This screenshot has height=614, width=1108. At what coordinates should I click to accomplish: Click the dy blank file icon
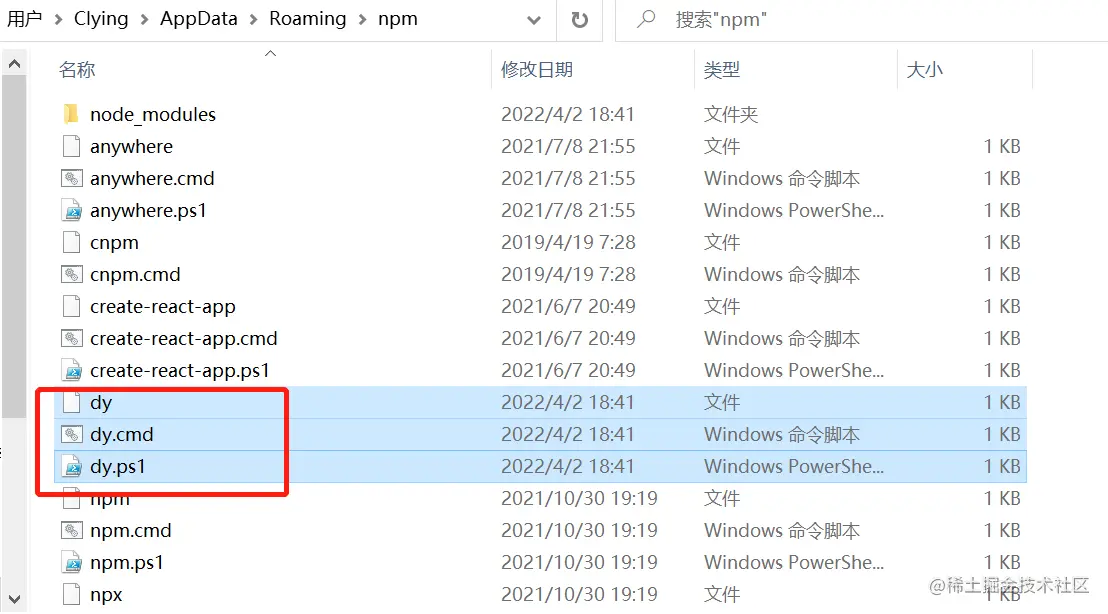click(x=71, y=402)
